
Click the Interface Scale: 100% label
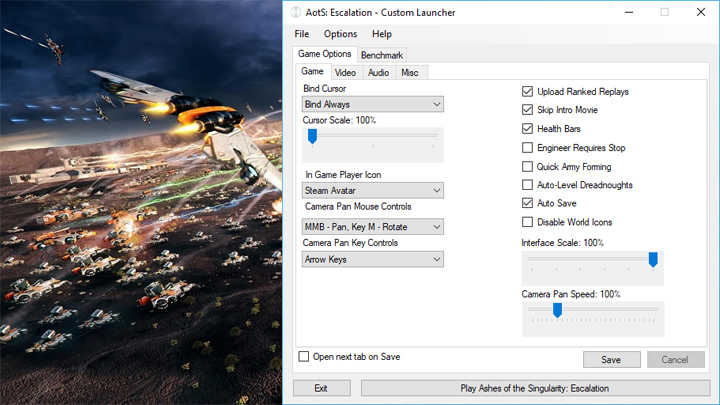pos(562,243)
